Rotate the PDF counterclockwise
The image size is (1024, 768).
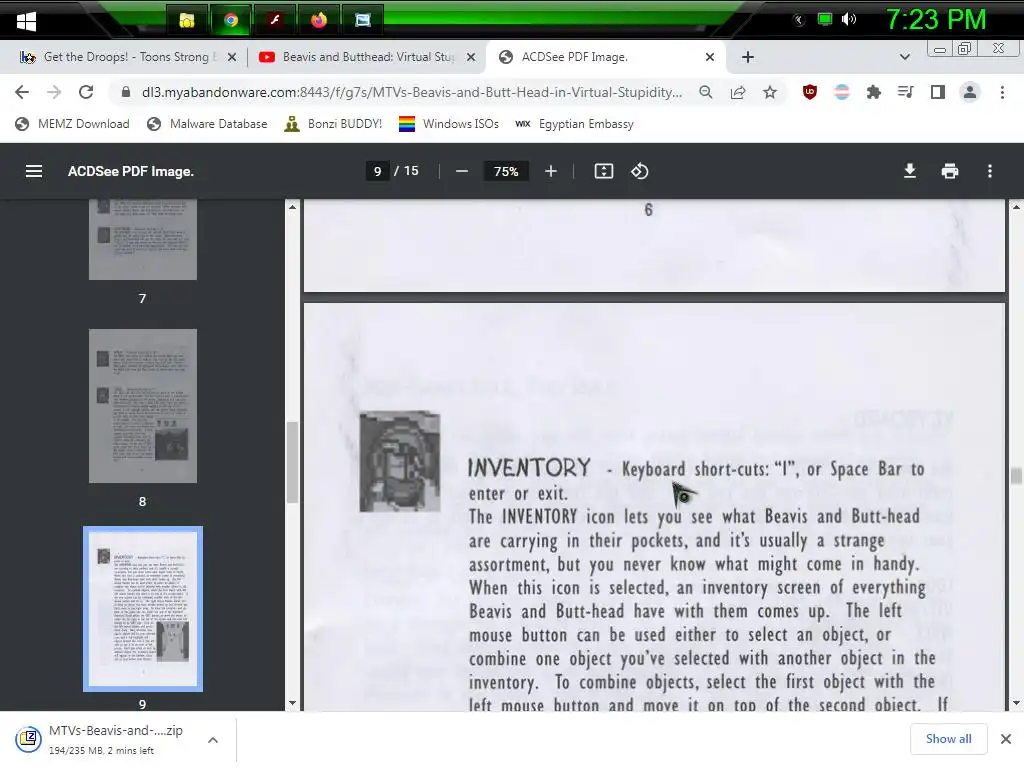tap(639, 171)
